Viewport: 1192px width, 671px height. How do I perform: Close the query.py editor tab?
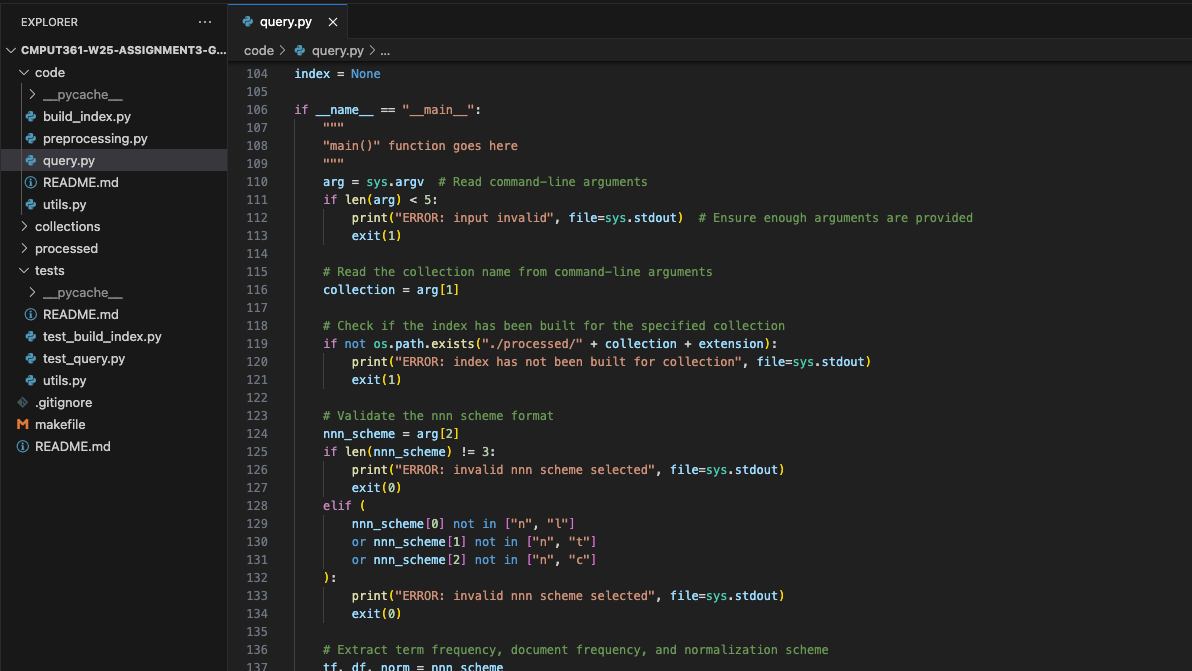pyautogui.click(x=333, y=22)
